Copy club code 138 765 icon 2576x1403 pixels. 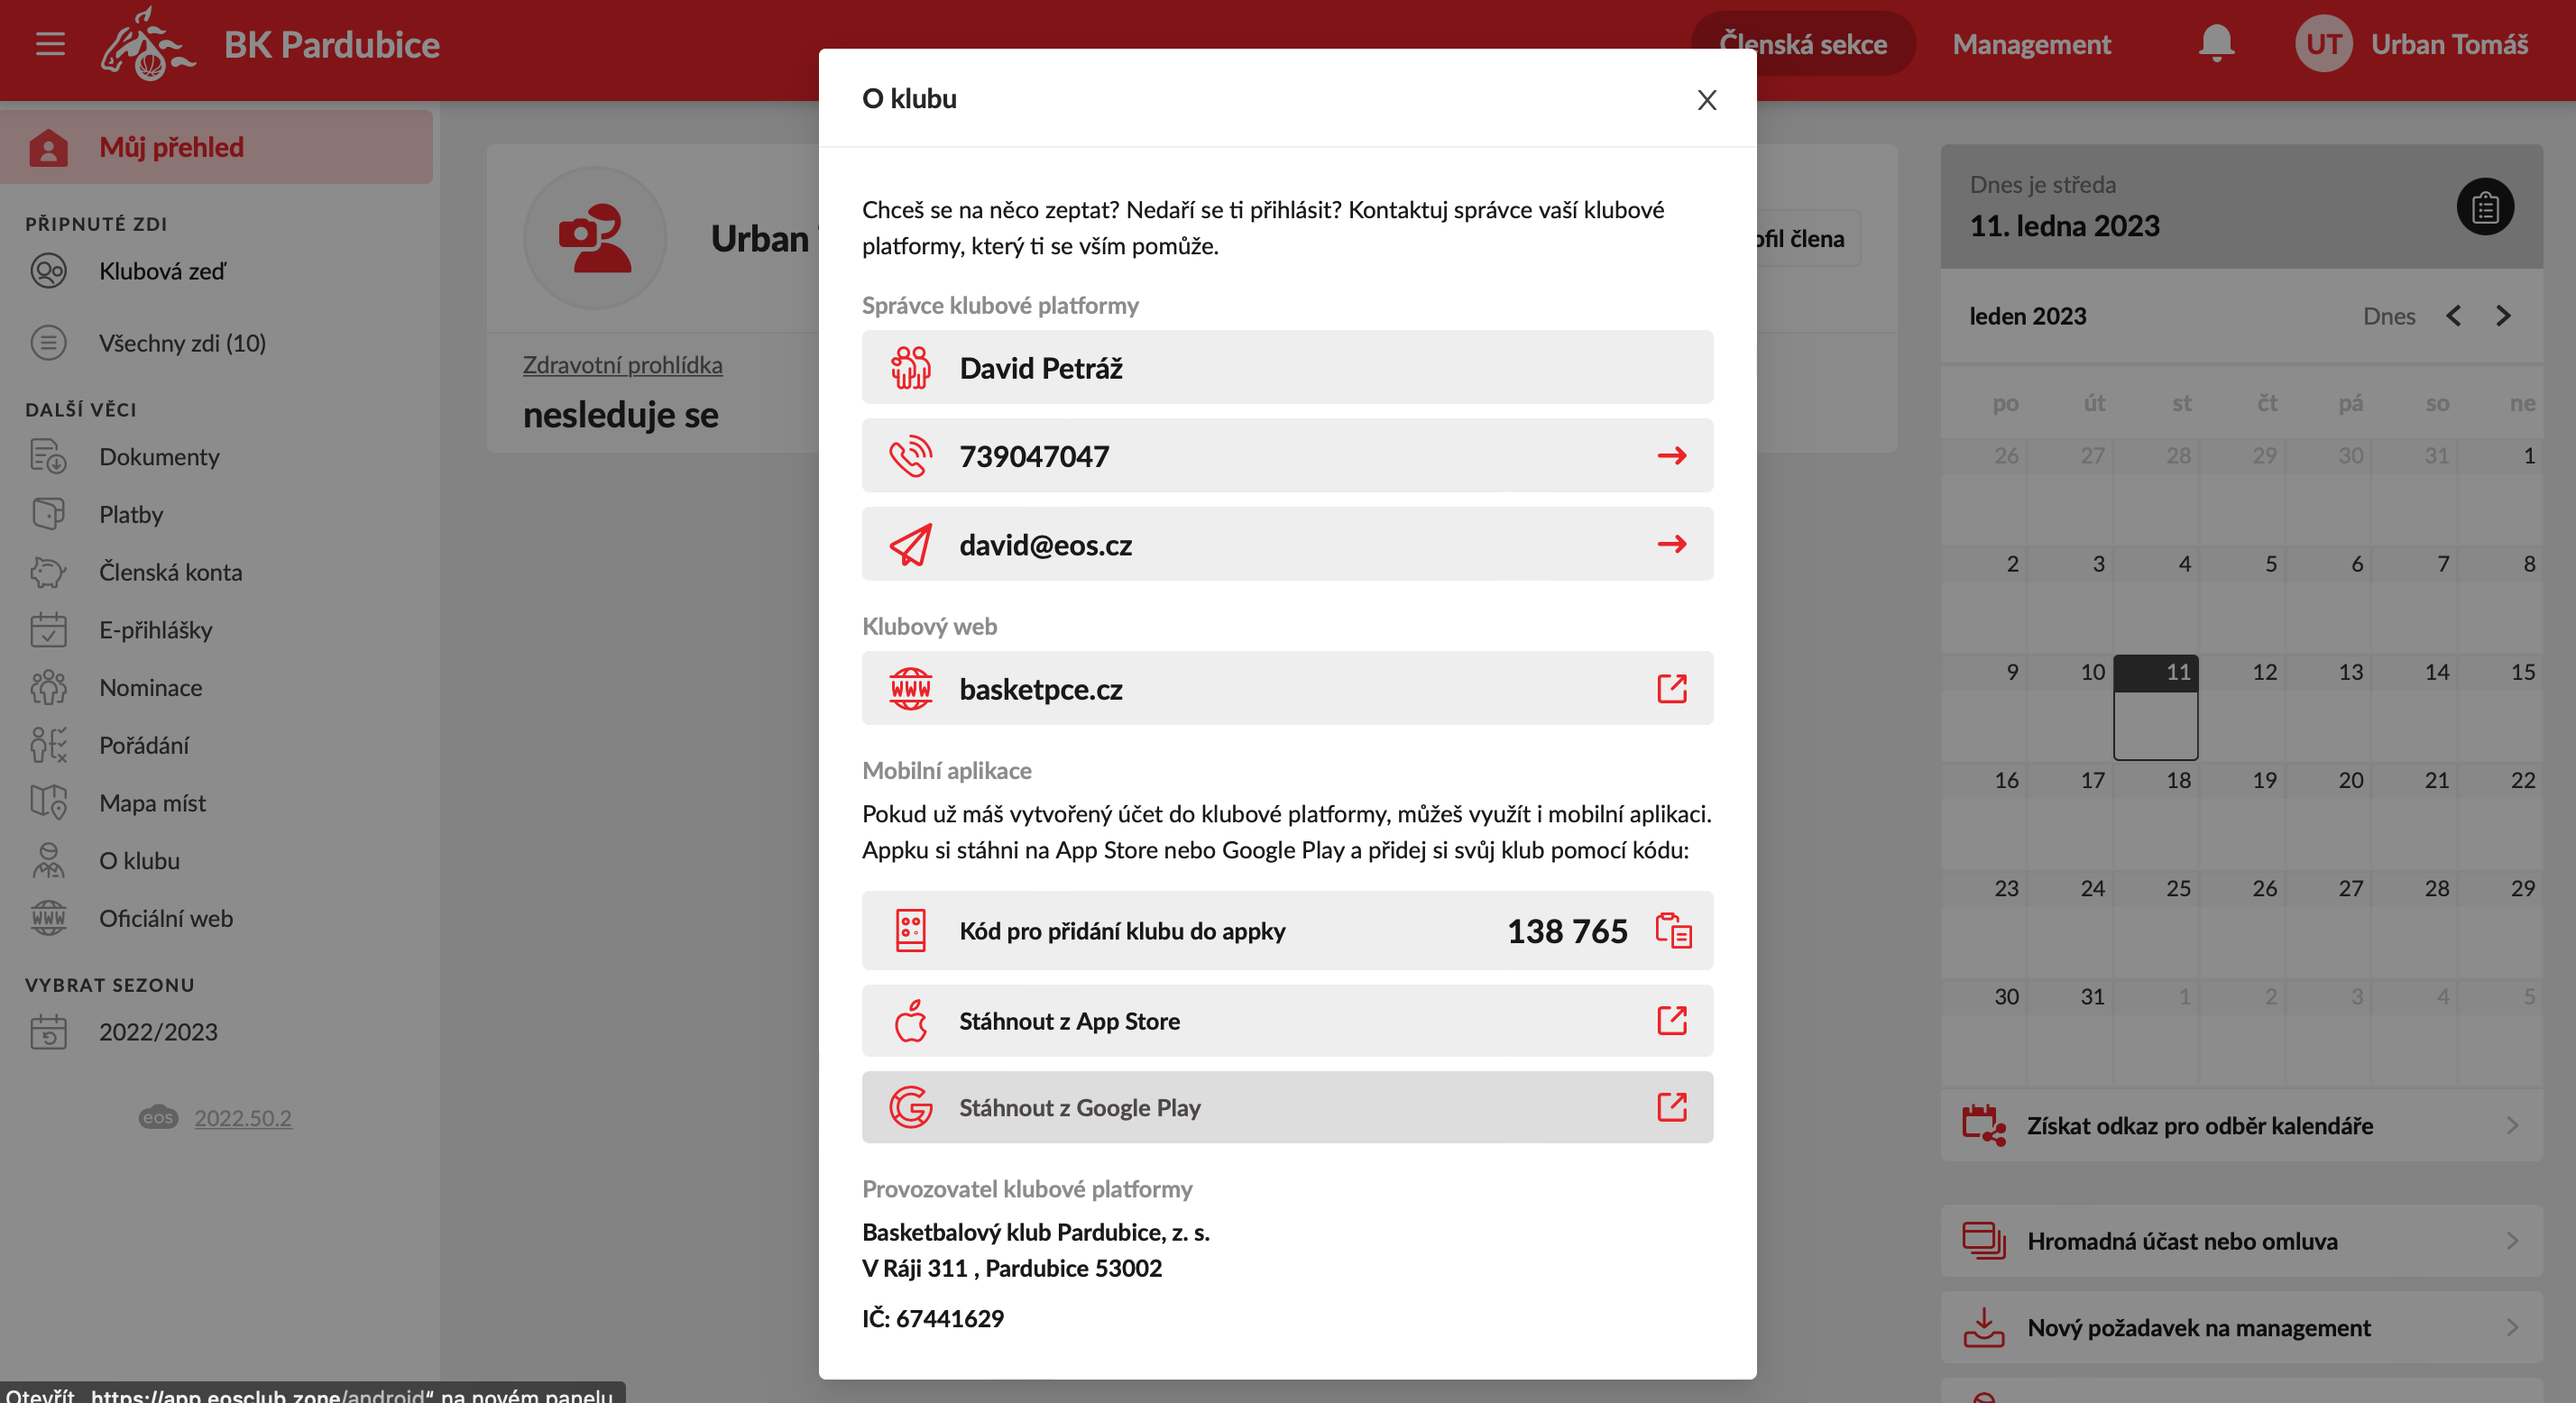(1673, 930)
